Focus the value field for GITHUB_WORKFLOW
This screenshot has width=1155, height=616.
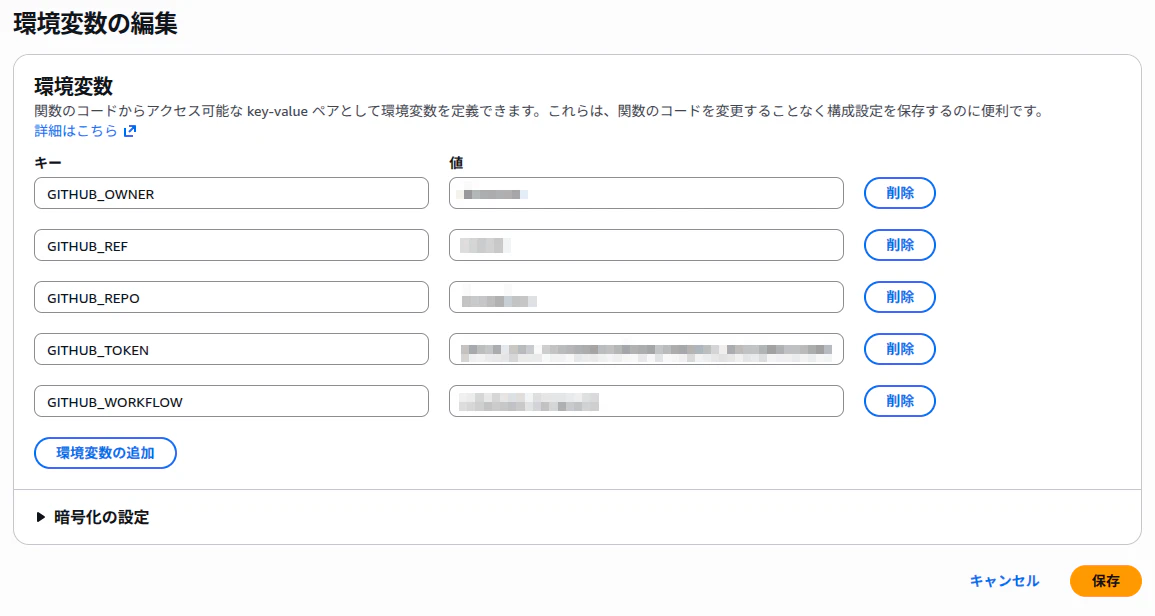pyautogui.click(x=646, y=401)
